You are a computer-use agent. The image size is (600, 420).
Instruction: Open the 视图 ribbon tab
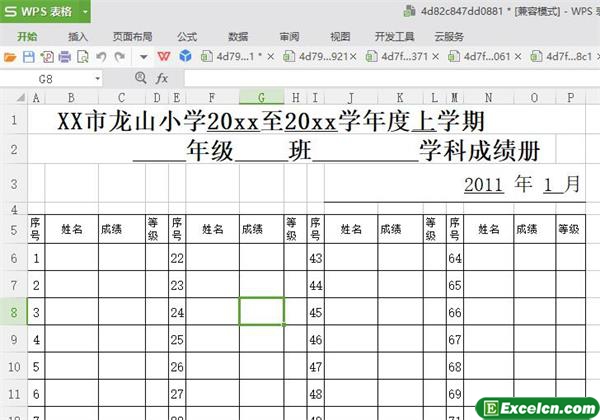point(340,37)
